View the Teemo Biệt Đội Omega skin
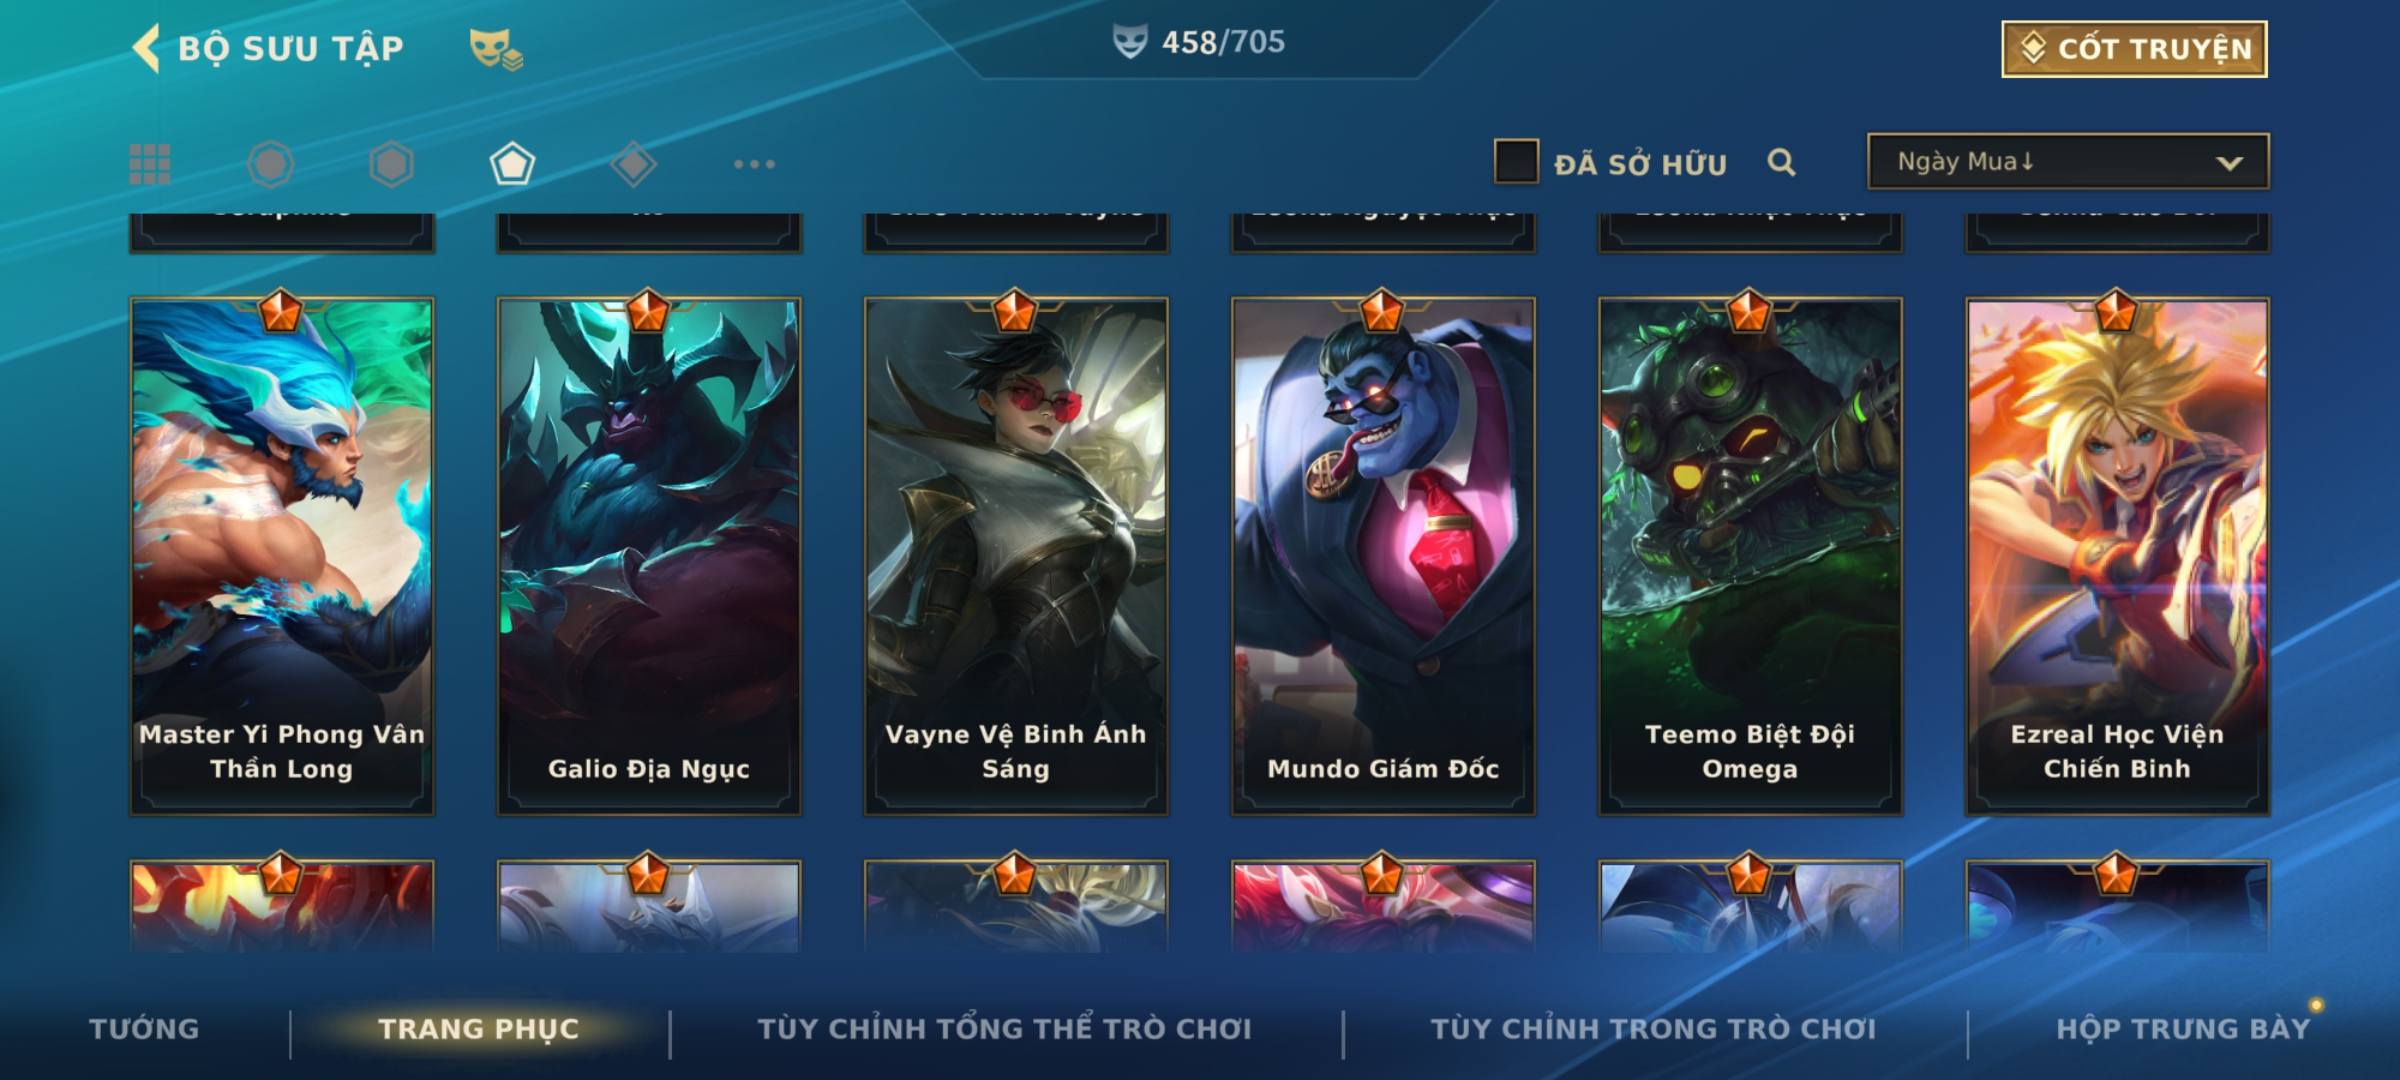This screenshot has width=2400, height=1080. pos(1750,556)
